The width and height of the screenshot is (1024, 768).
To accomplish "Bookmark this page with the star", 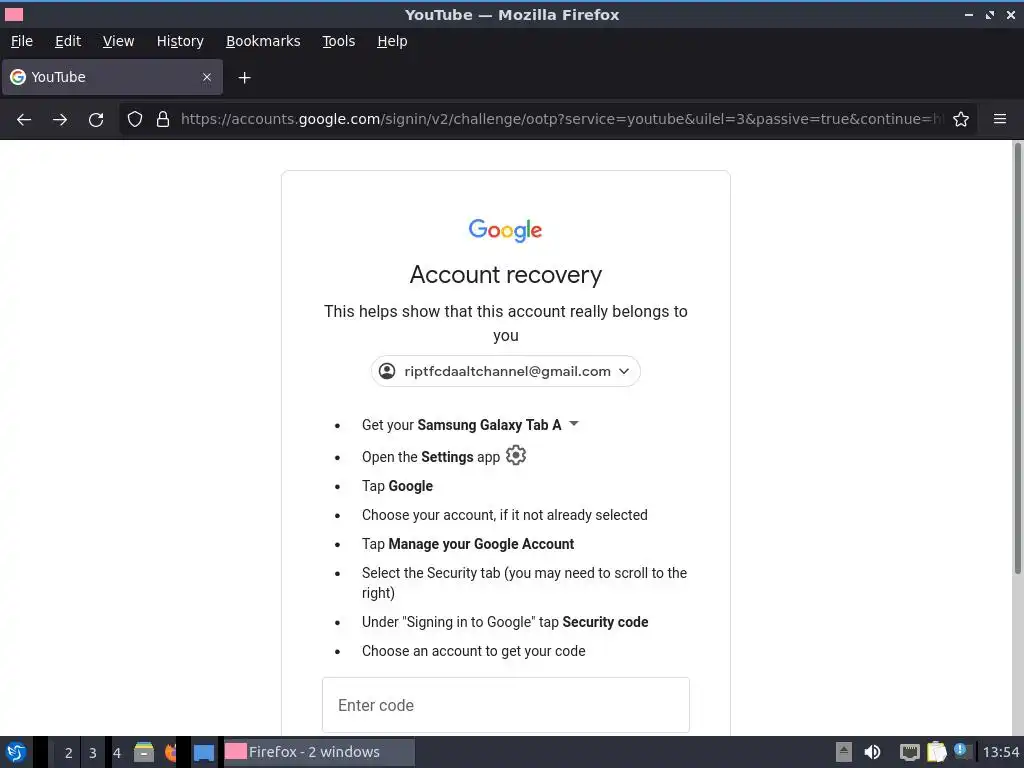I will tap(961, 119).
